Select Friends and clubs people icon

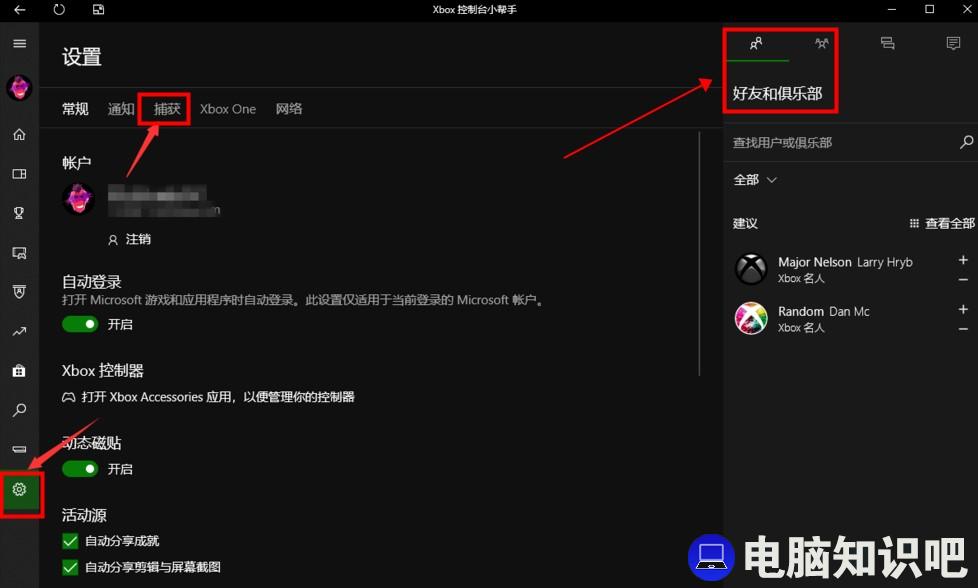click(x=756, y=43)
